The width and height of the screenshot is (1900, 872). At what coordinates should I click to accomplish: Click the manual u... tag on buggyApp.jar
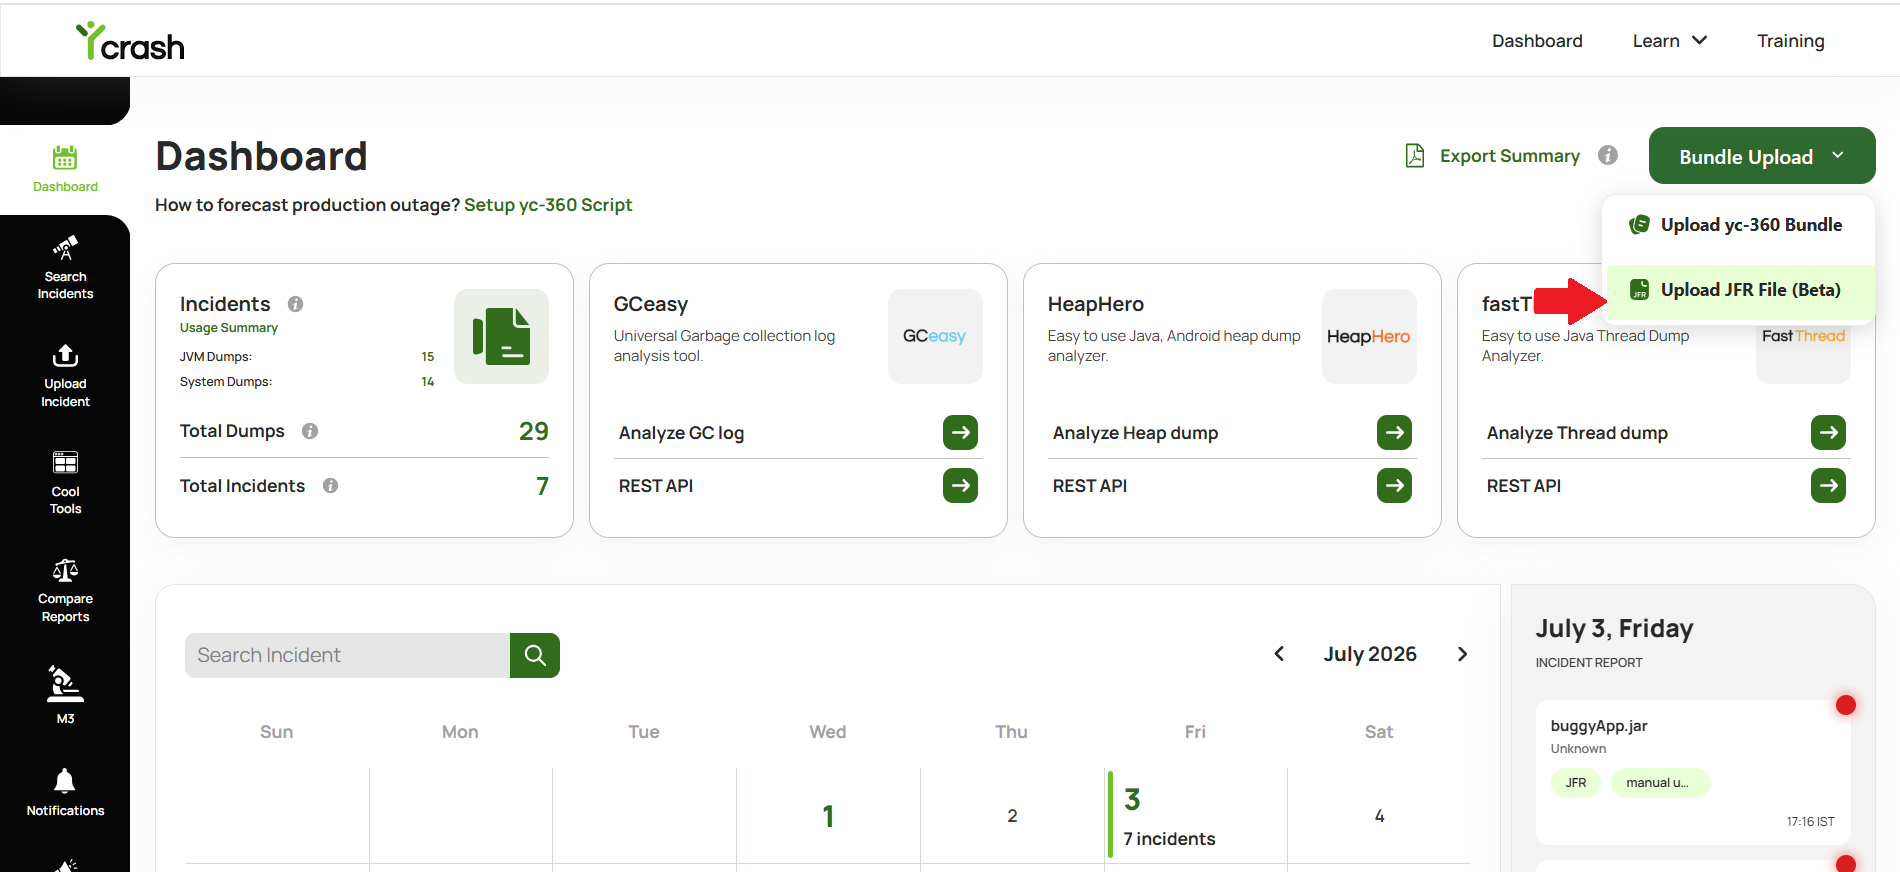pos(1660,783)
